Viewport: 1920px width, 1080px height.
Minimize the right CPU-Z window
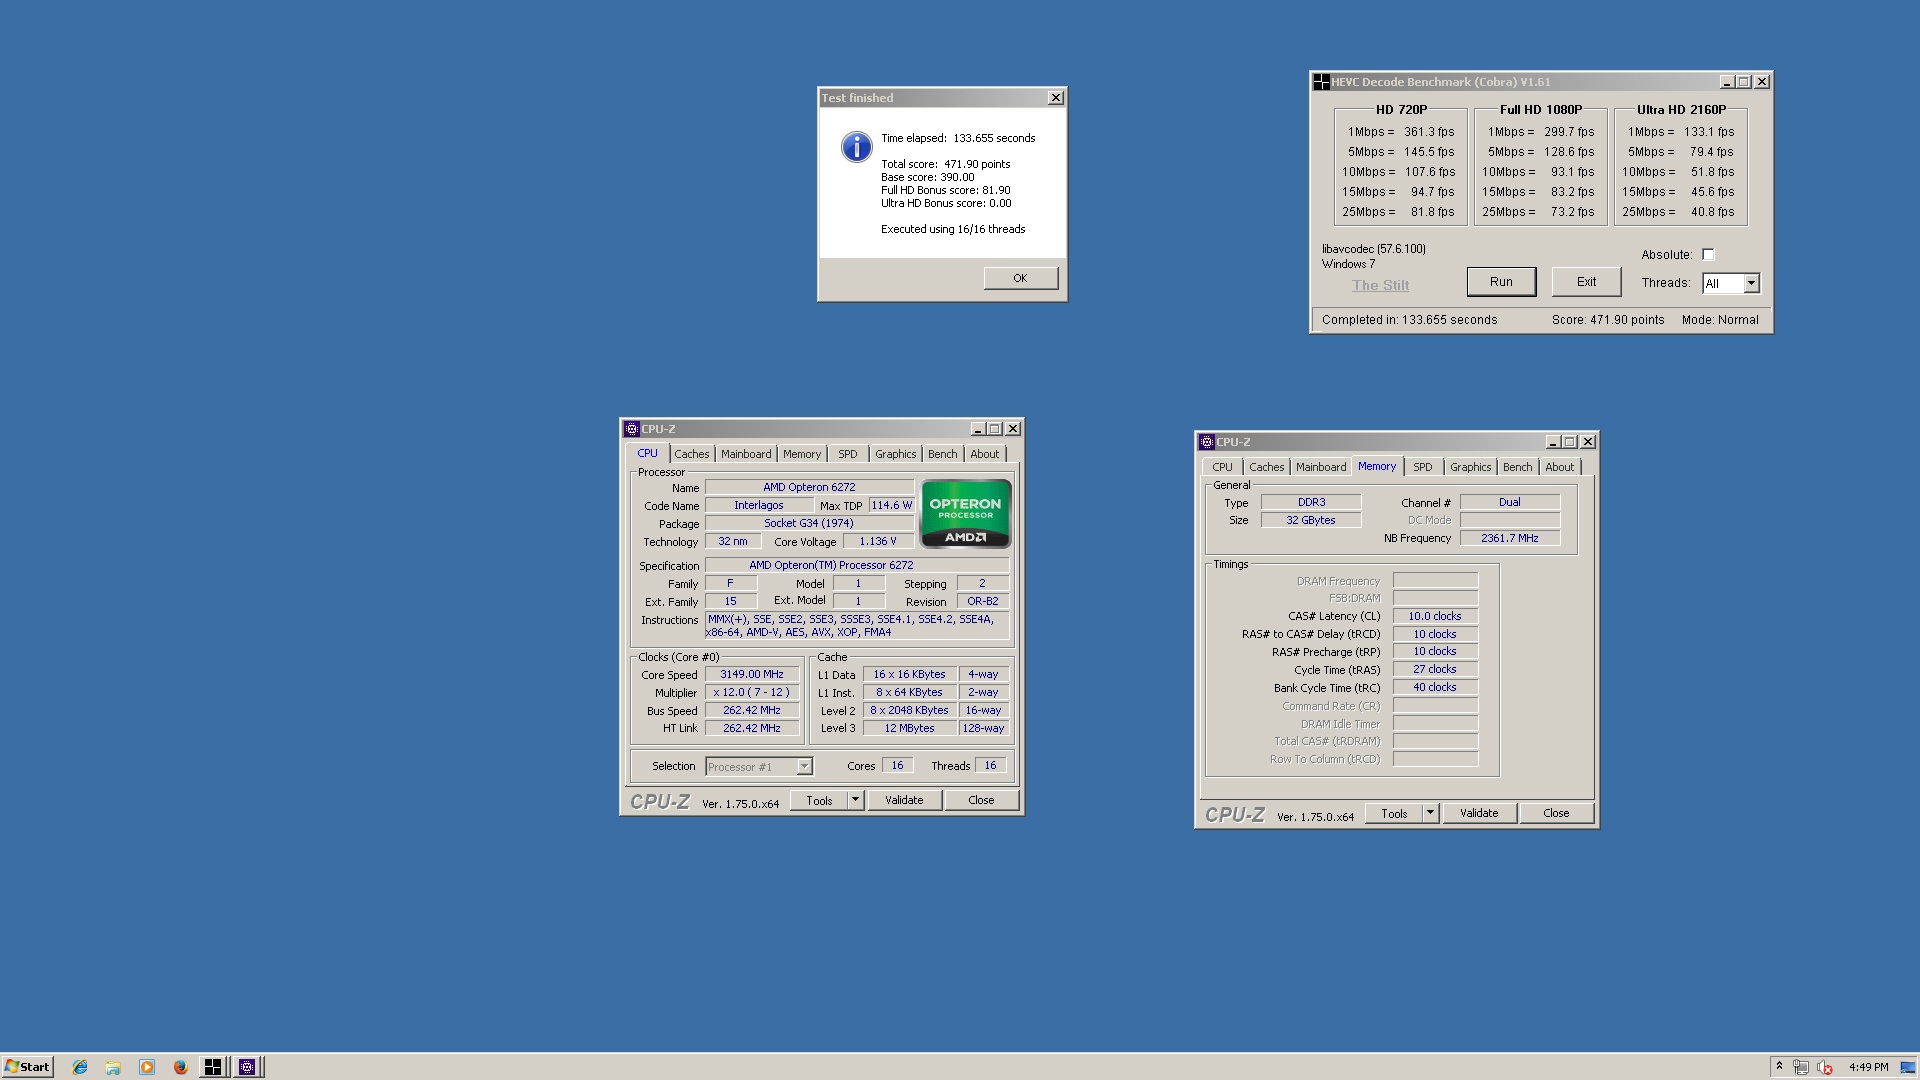(1552, 442)
